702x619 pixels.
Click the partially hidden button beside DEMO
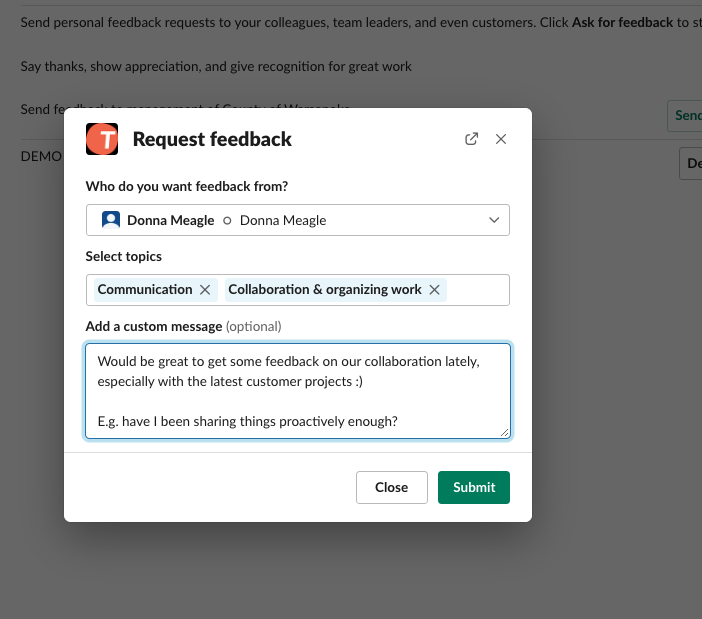click(x=692, y=163)
